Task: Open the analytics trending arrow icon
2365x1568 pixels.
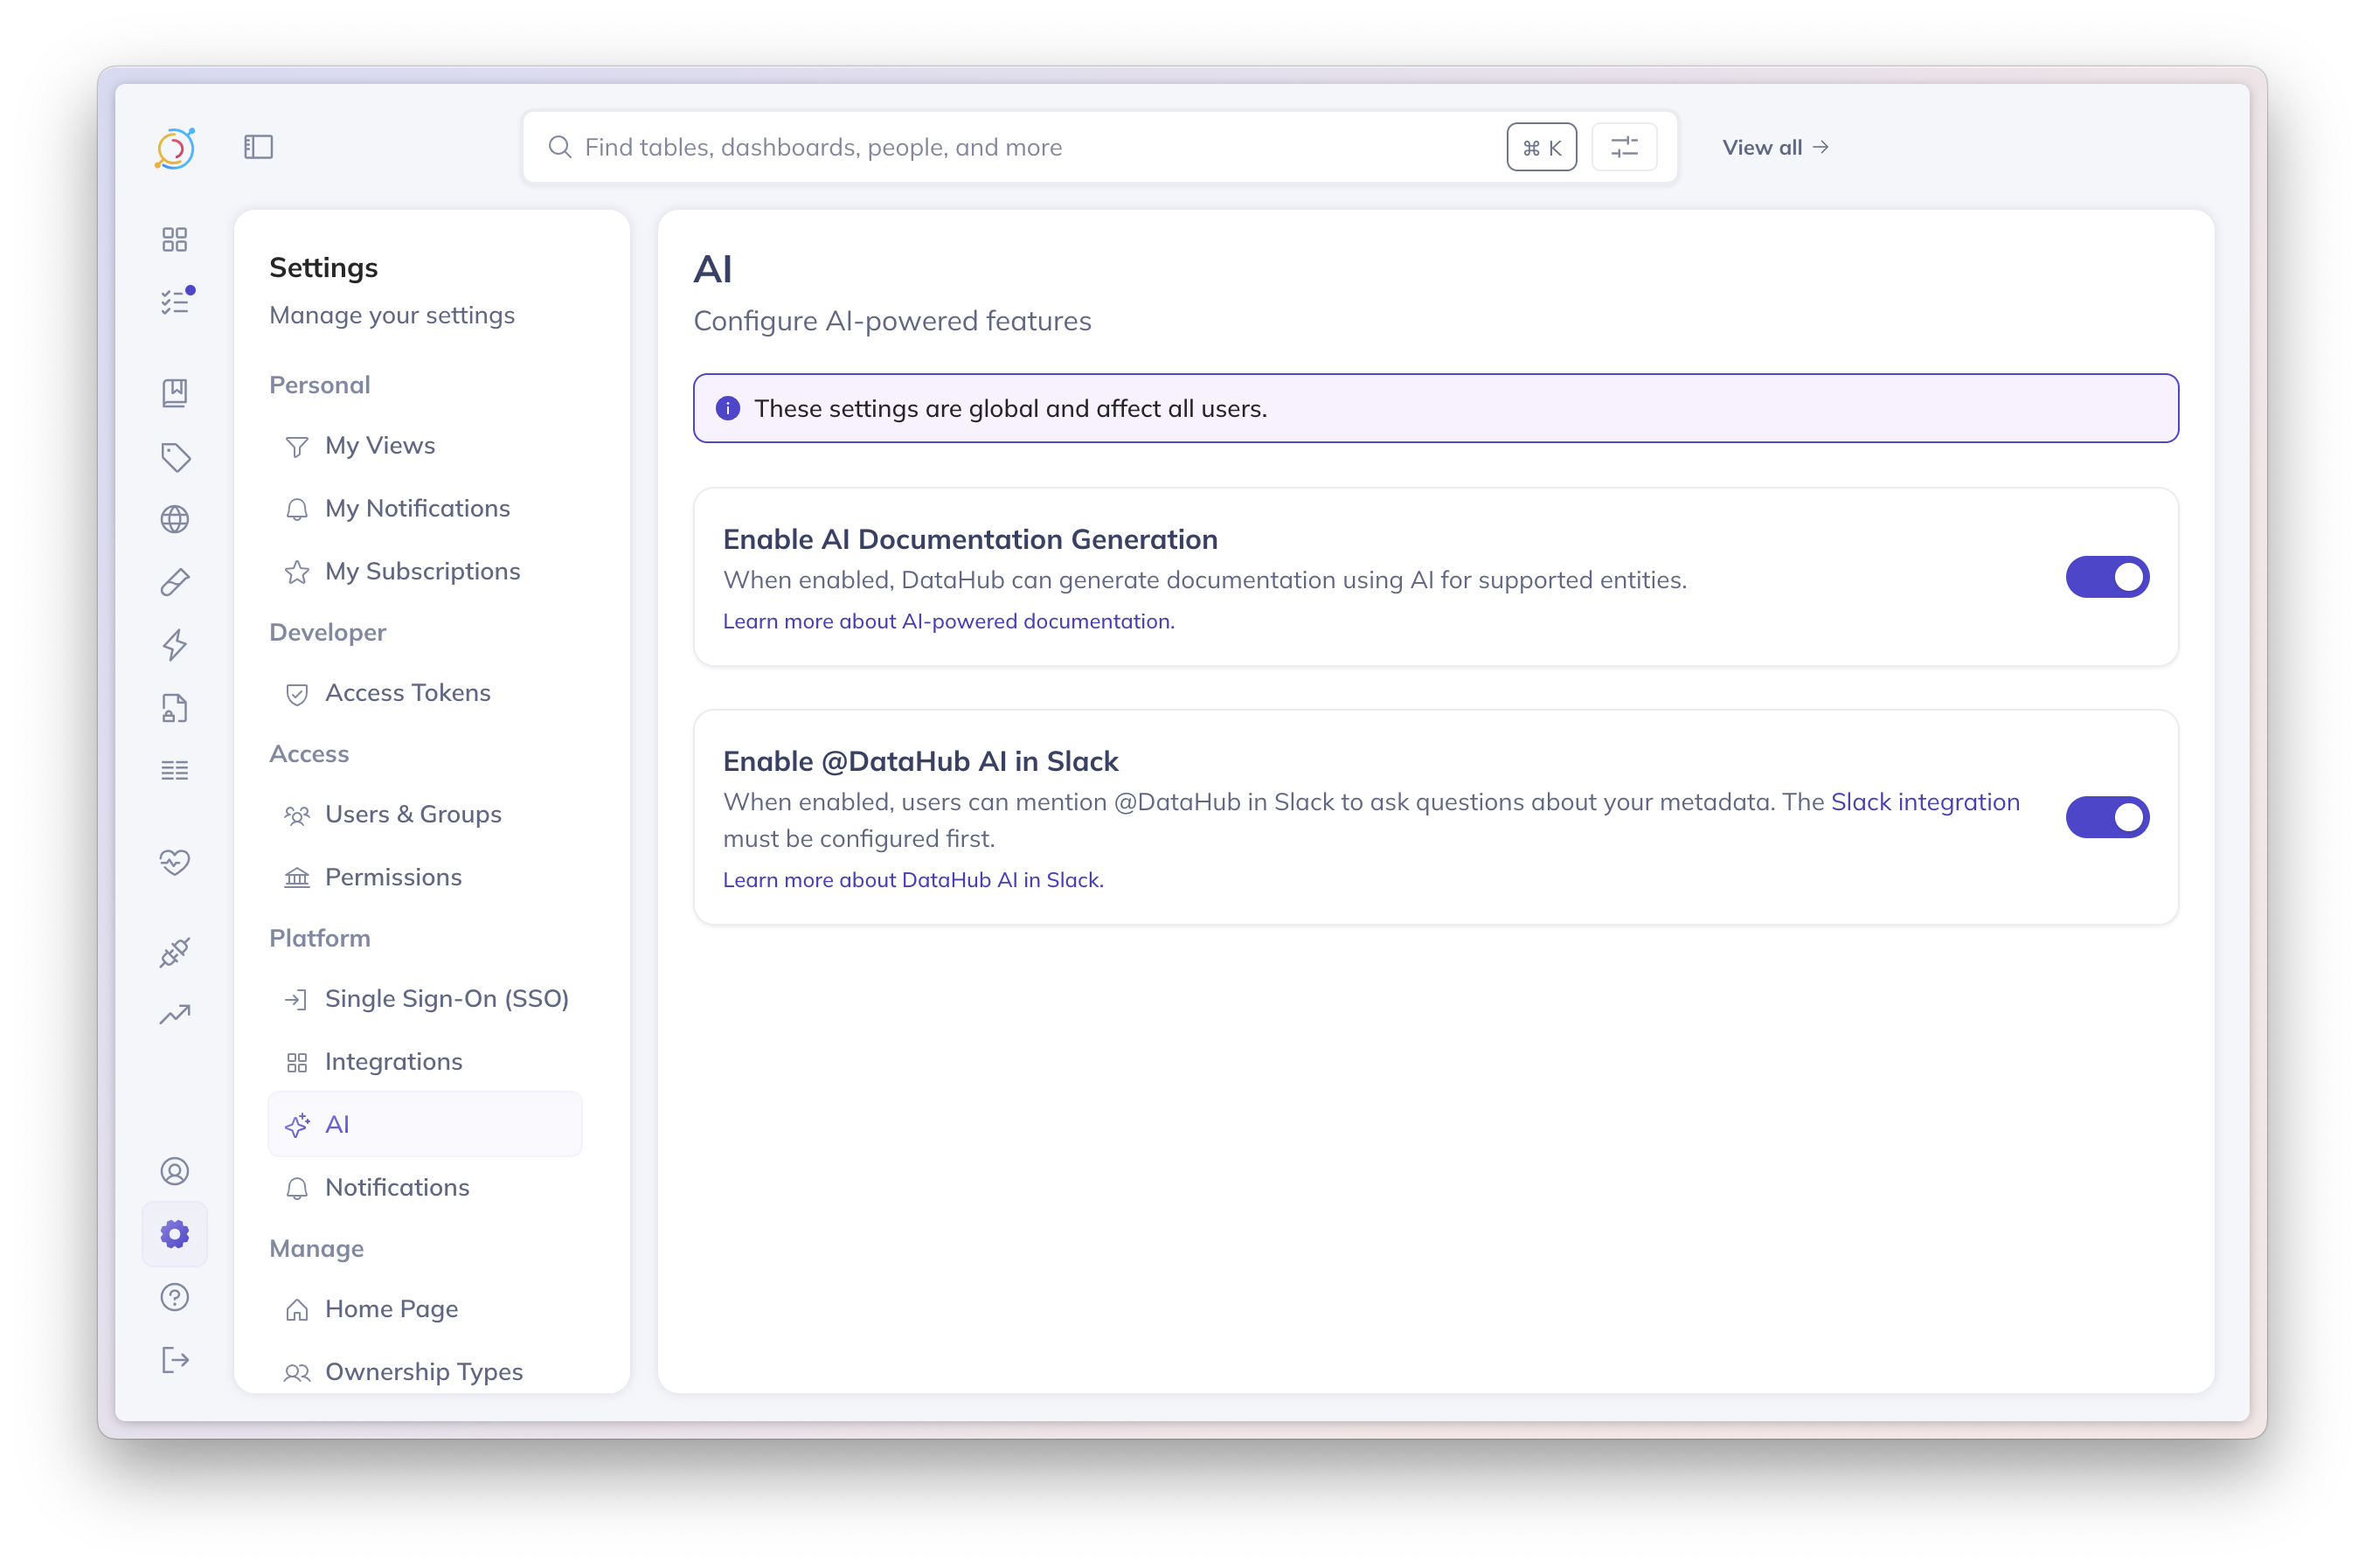Action: click(x=175, y=1015)
